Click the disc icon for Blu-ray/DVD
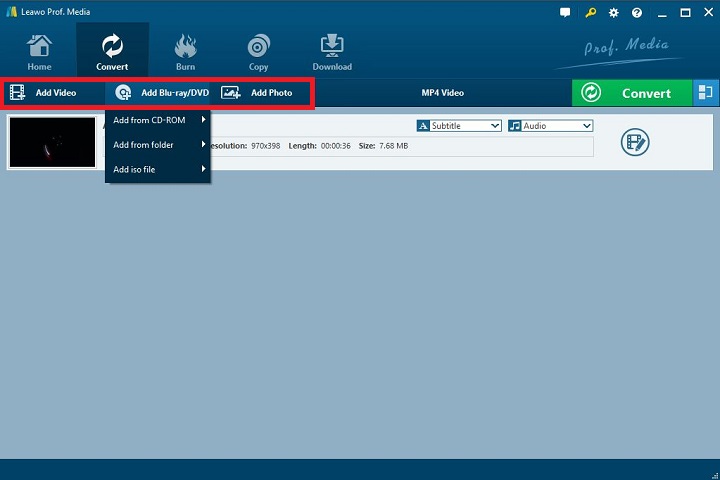Screen dimensions: 720x480 click(123, 92)
